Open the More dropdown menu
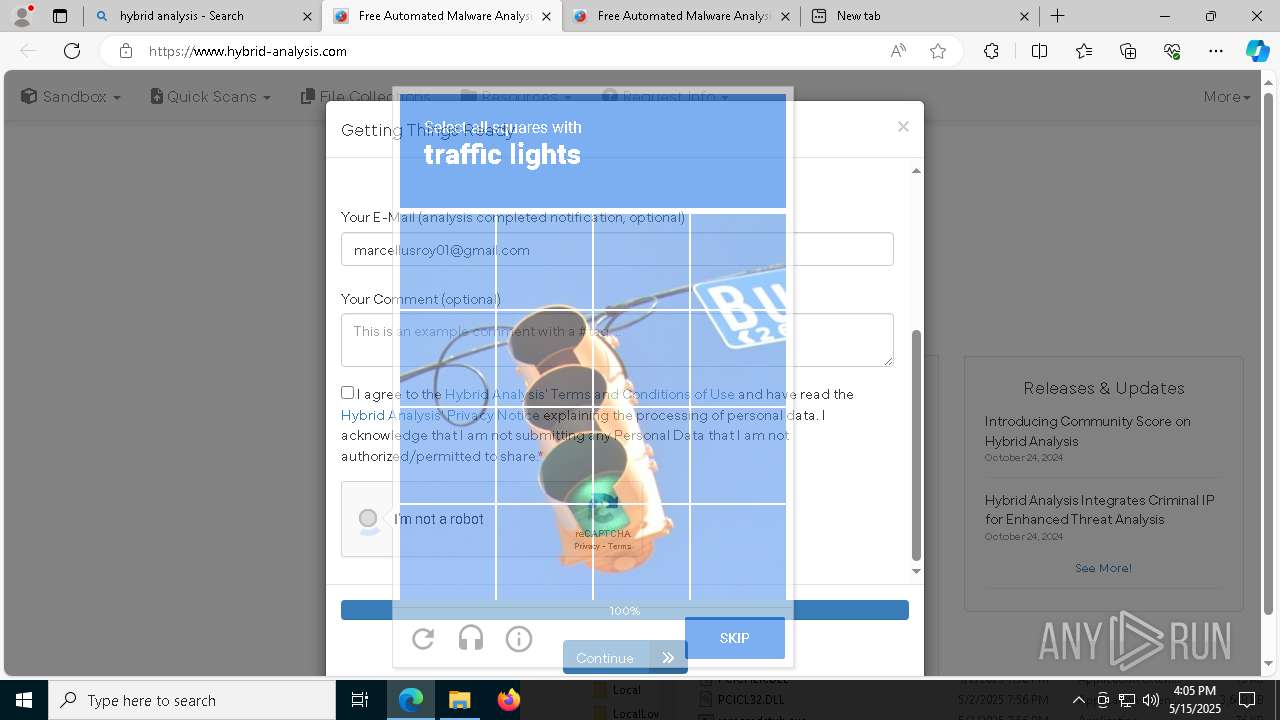 [x=1227, y=97]
